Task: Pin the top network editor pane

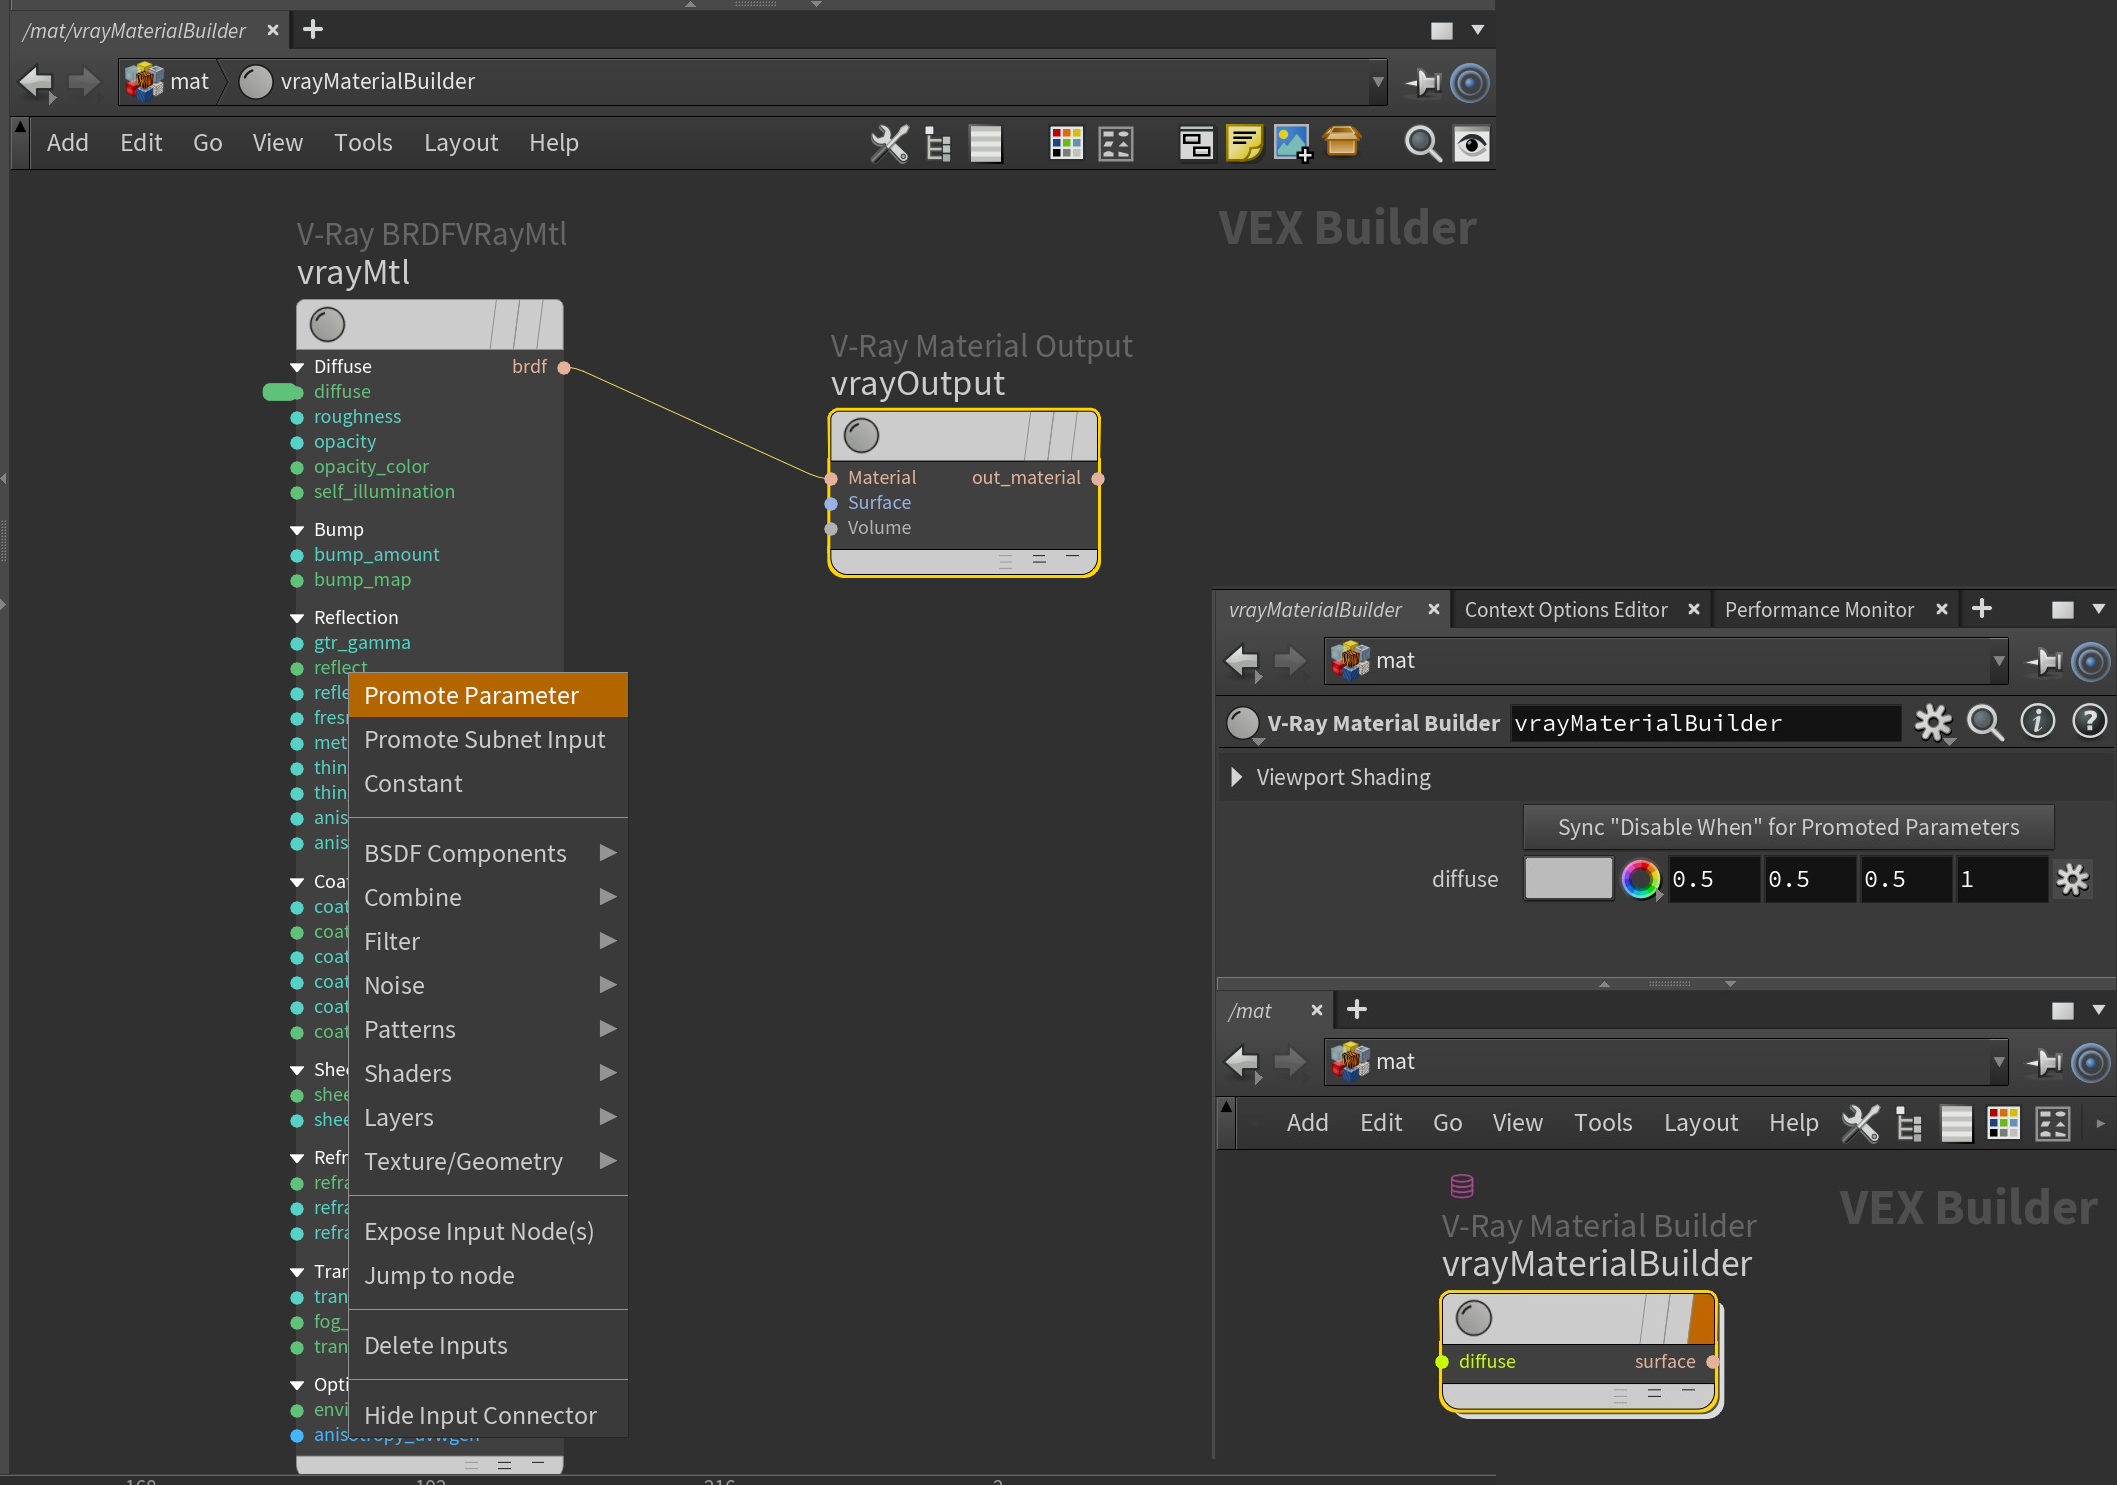Action: click(1422, 82)
